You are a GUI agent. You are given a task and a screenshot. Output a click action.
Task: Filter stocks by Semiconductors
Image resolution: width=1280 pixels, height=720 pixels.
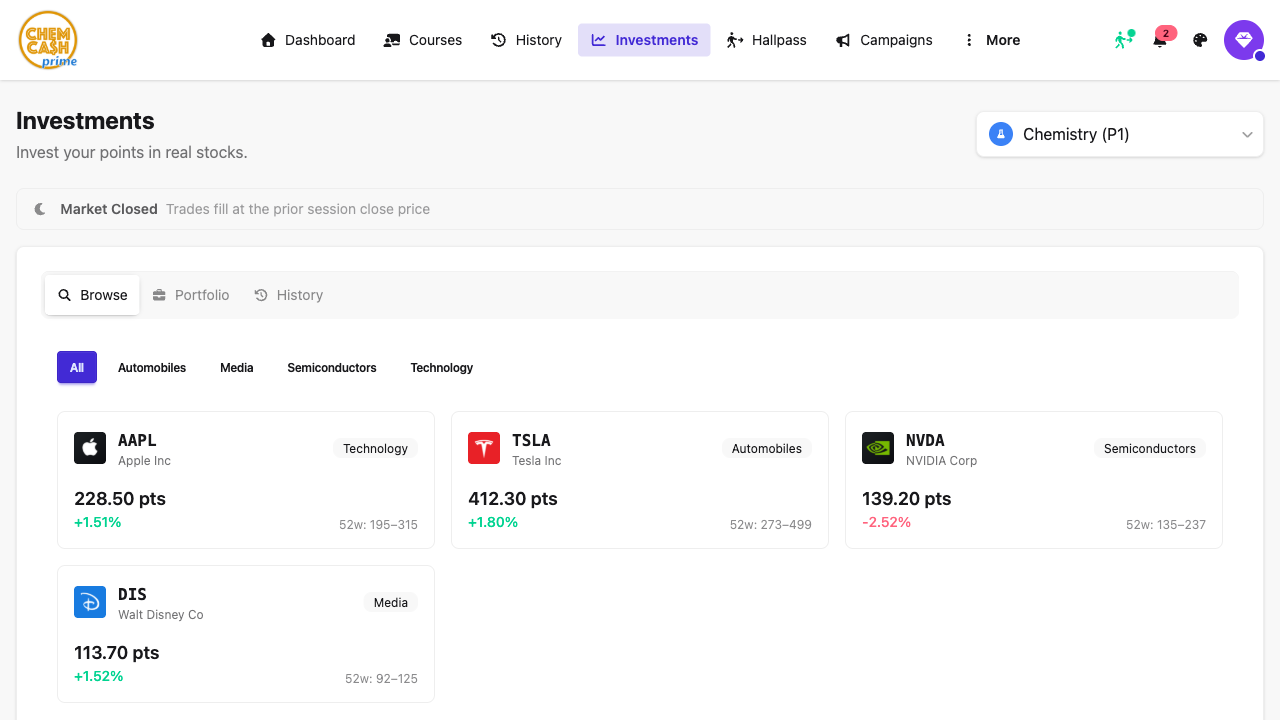tap(332, 367)
